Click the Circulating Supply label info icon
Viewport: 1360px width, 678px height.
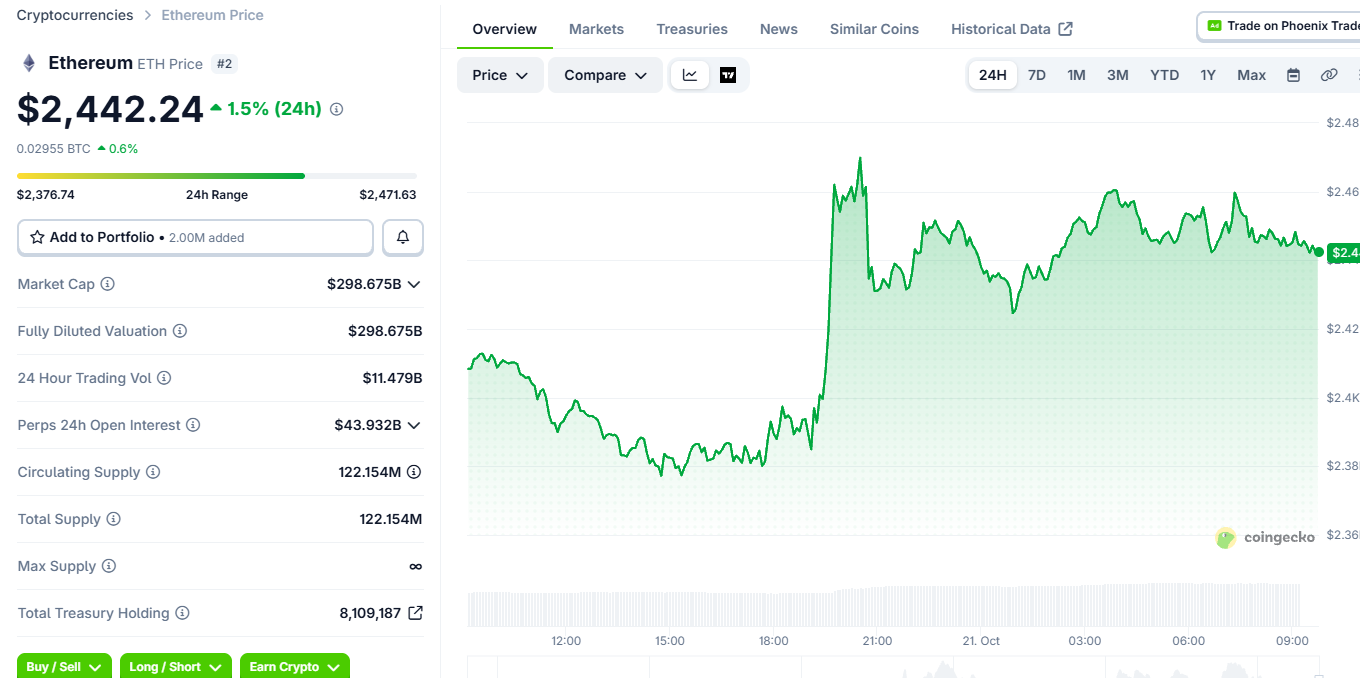click(153, 472)
